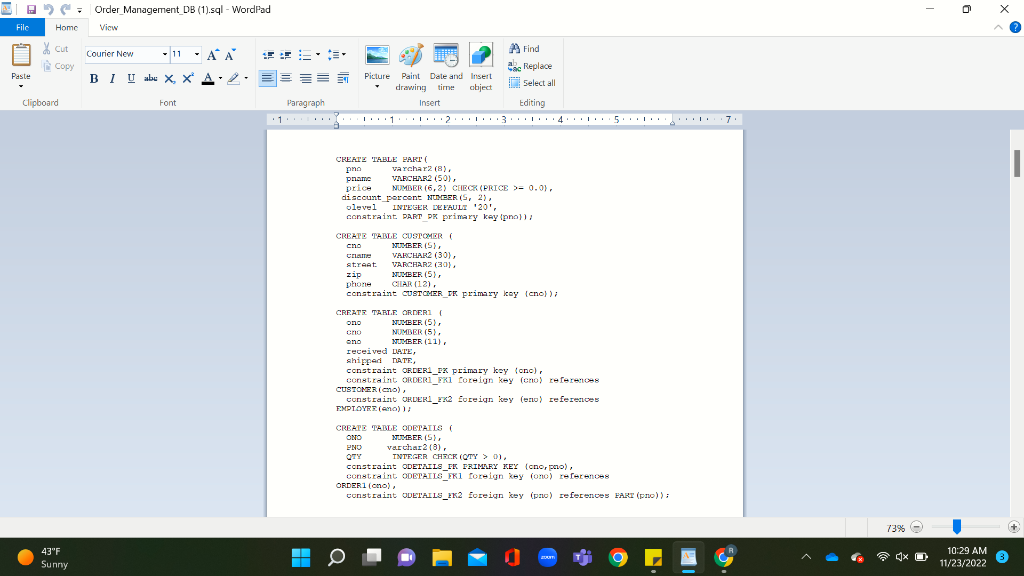
Task: Toggle Superscript formatting
Action: pyautogui.click(x=188, y=78)
